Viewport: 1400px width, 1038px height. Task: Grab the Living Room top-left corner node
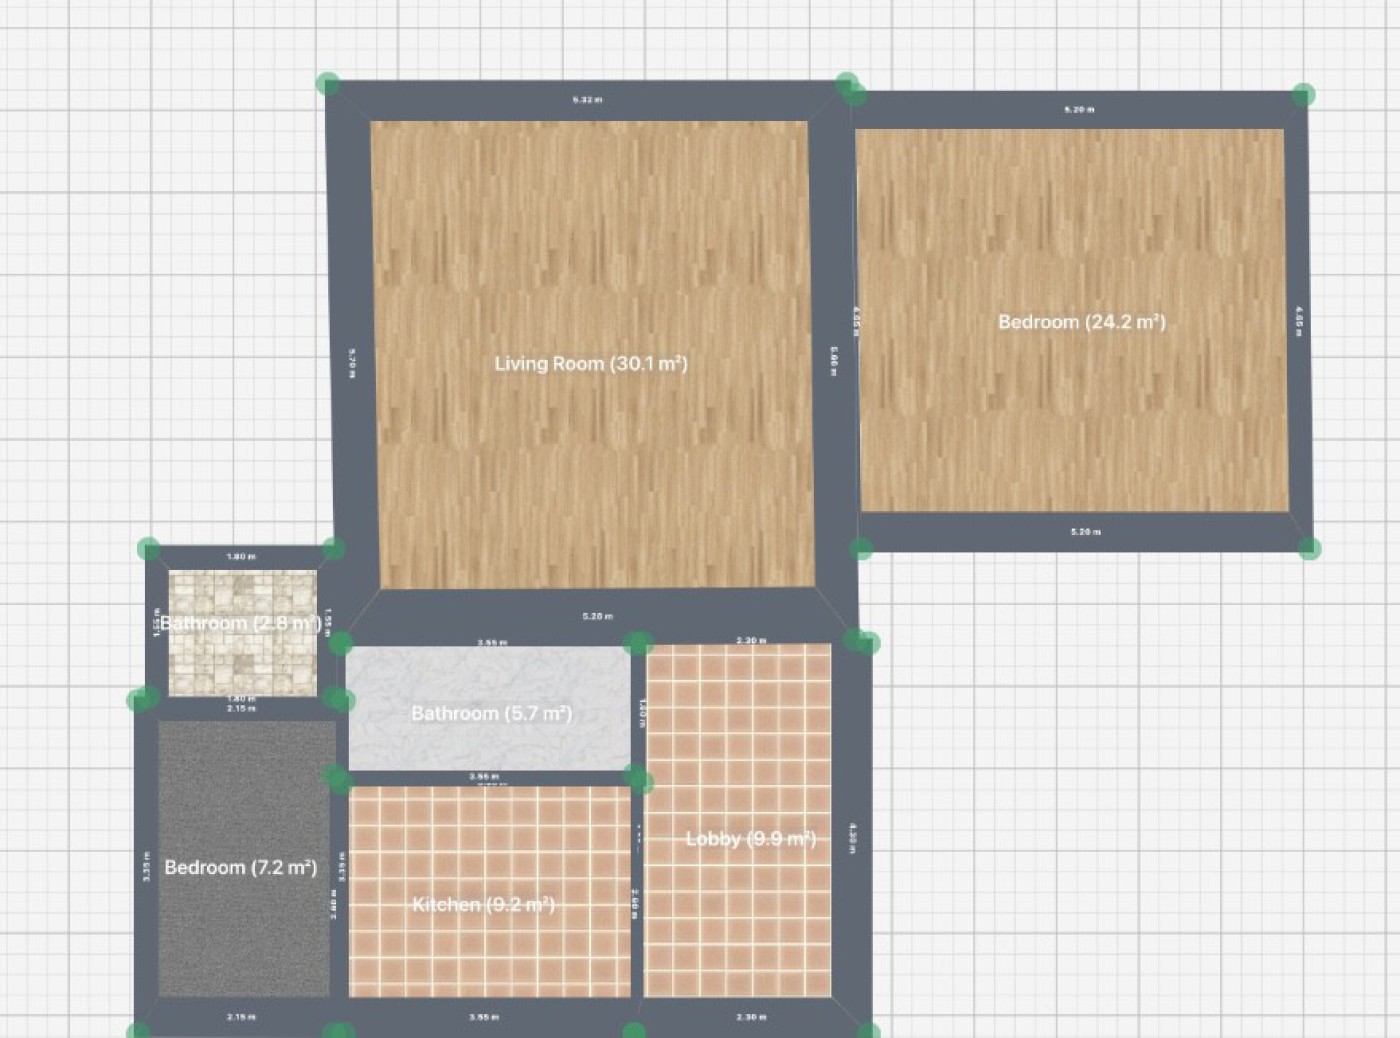click(328, 84)
